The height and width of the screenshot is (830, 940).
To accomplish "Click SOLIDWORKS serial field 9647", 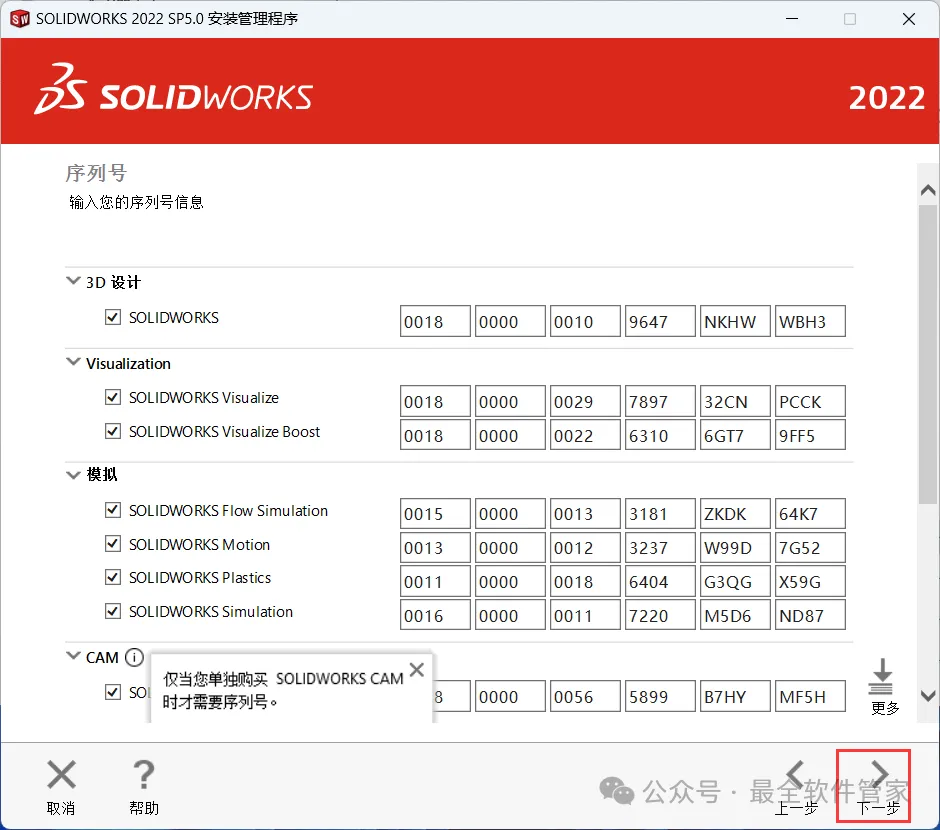I will click(660, 321).
